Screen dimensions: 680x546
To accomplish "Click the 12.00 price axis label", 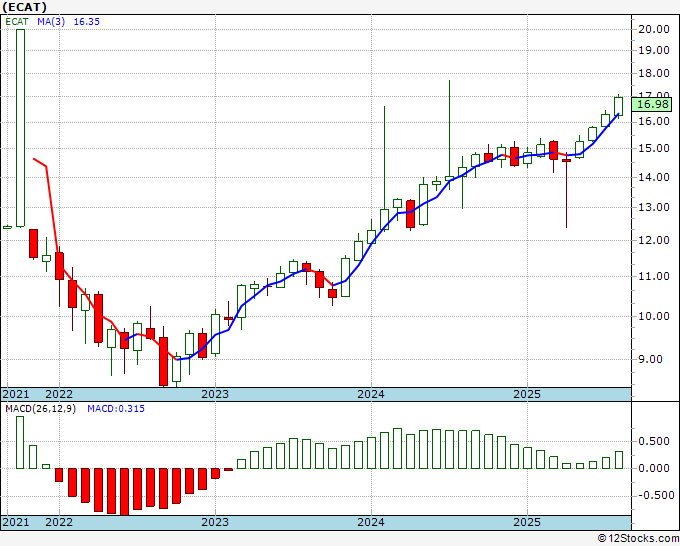I will (x=654, y=240).
